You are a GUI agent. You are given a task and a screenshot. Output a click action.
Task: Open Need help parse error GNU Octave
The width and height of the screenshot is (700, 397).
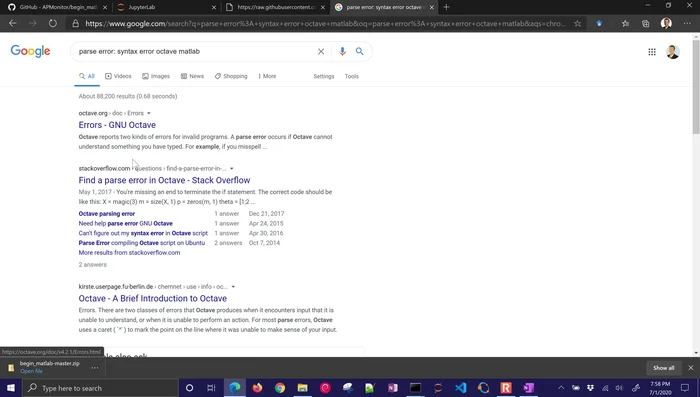click(x=125, y=223)
